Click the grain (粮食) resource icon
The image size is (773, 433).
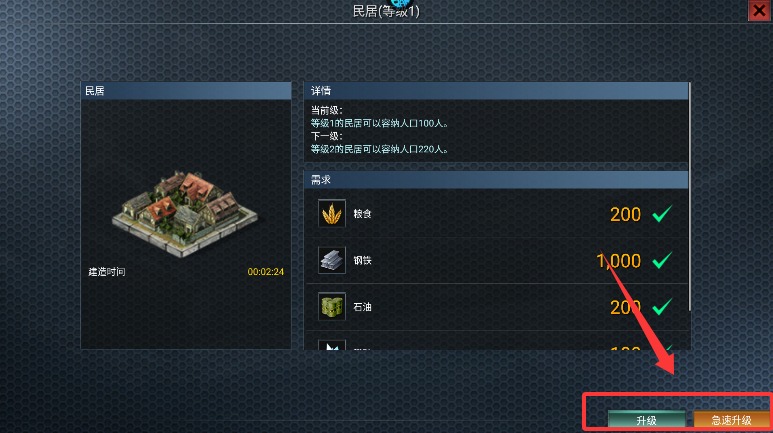pyautogui.click(x=332, y=214)
